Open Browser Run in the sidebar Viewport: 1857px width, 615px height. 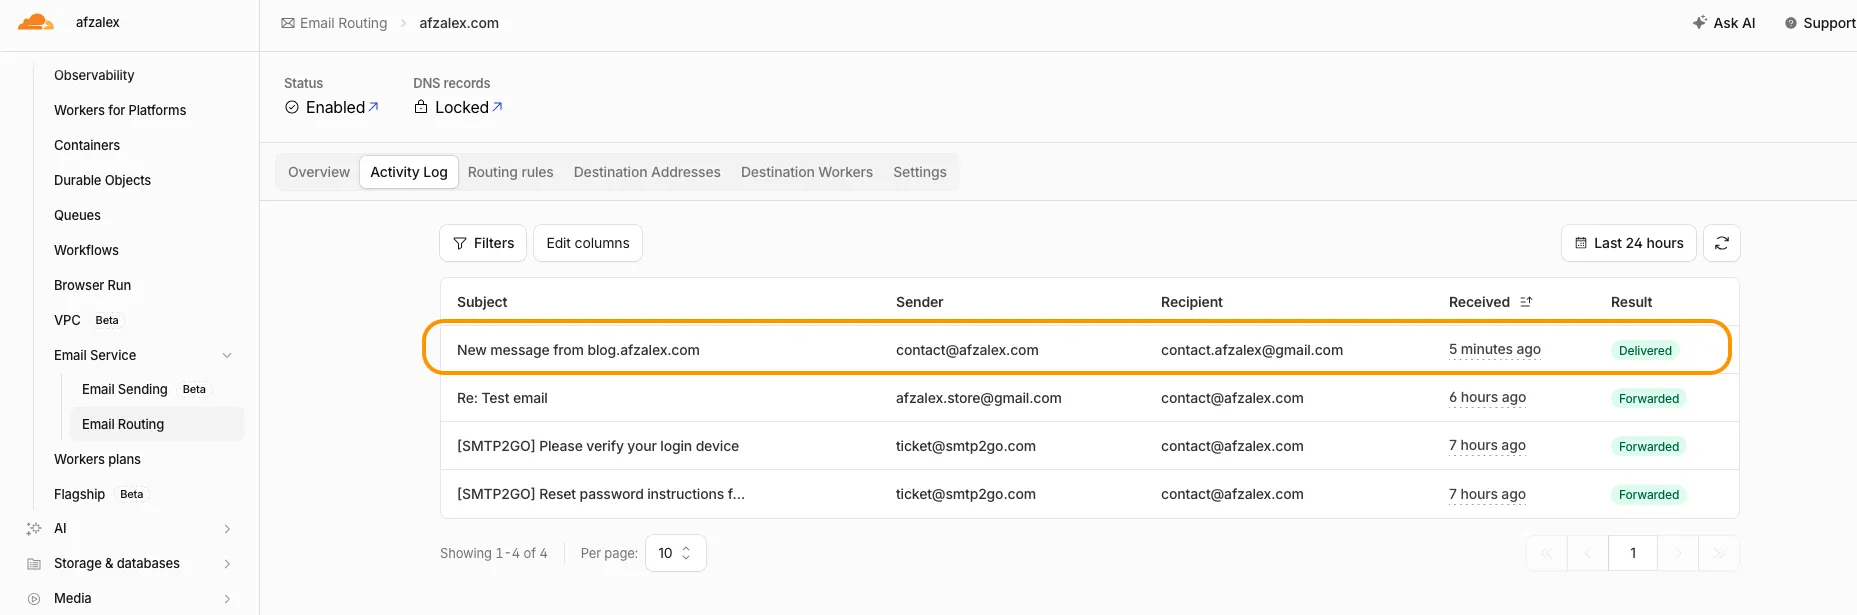(92, 285)
